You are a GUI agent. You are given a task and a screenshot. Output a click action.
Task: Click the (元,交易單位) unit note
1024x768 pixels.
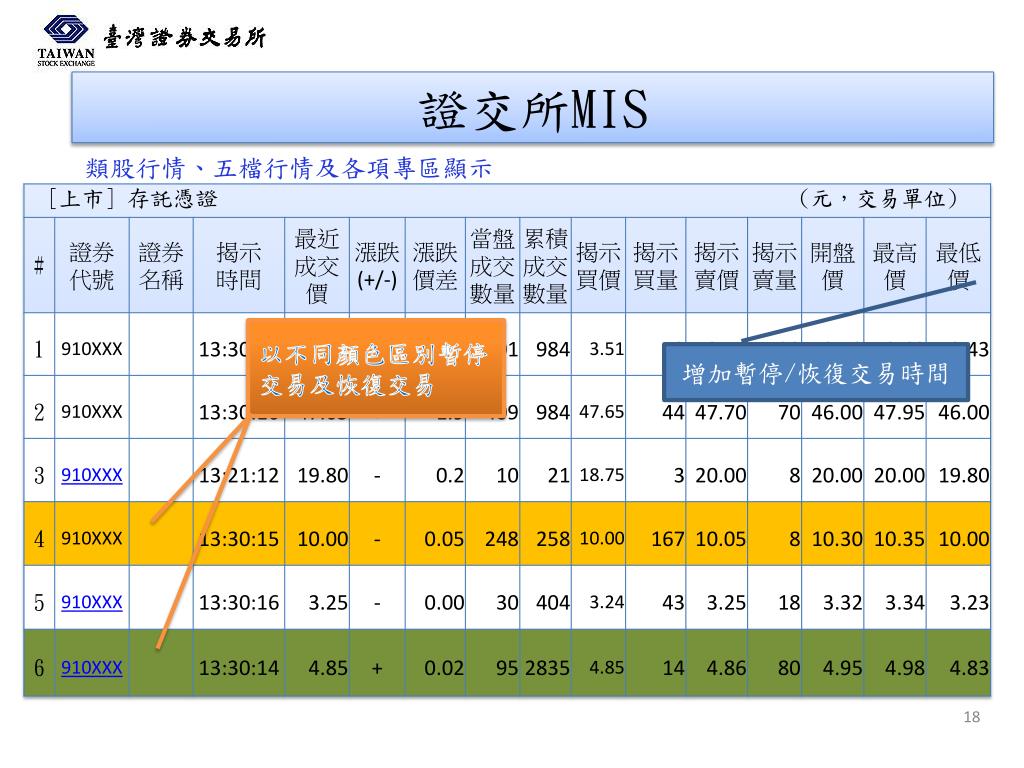878,199
